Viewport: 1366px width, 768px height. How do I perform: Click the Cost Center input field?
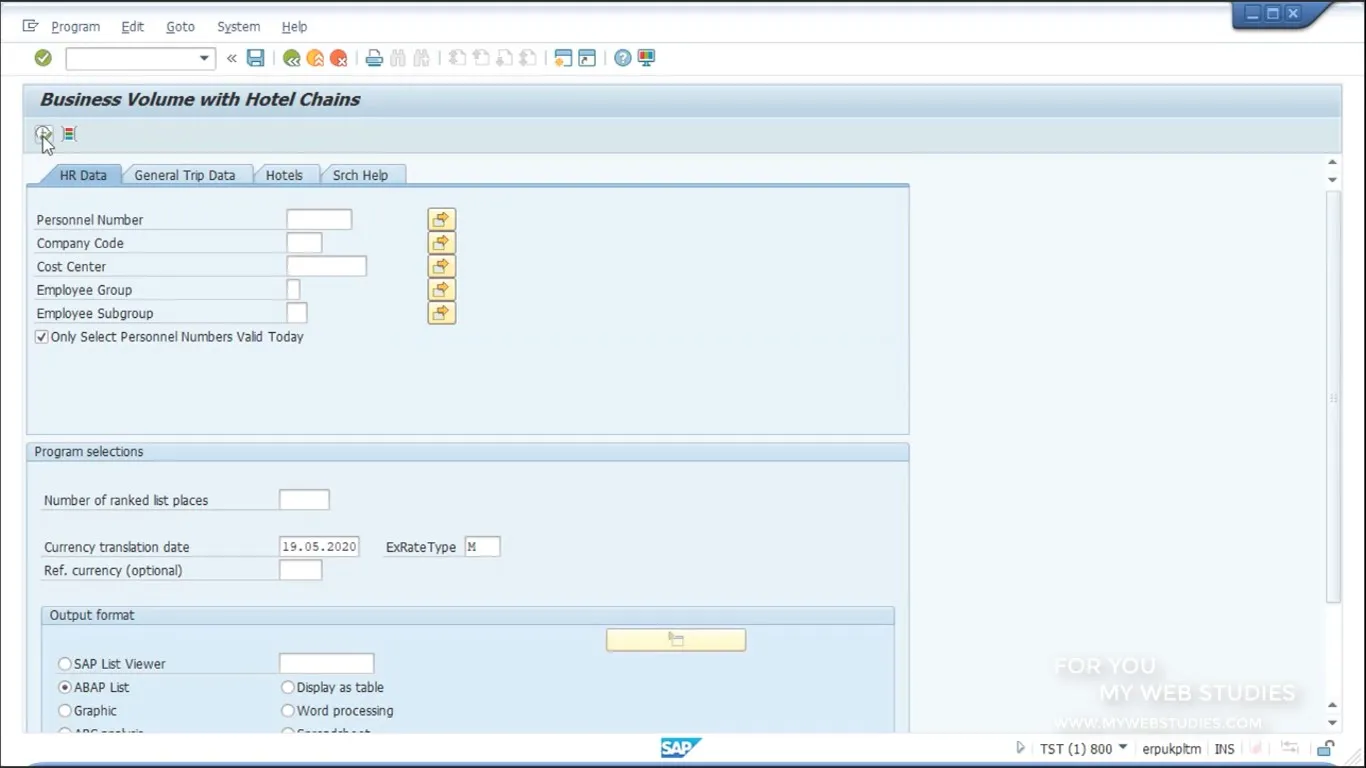click(x=327, y=266)
